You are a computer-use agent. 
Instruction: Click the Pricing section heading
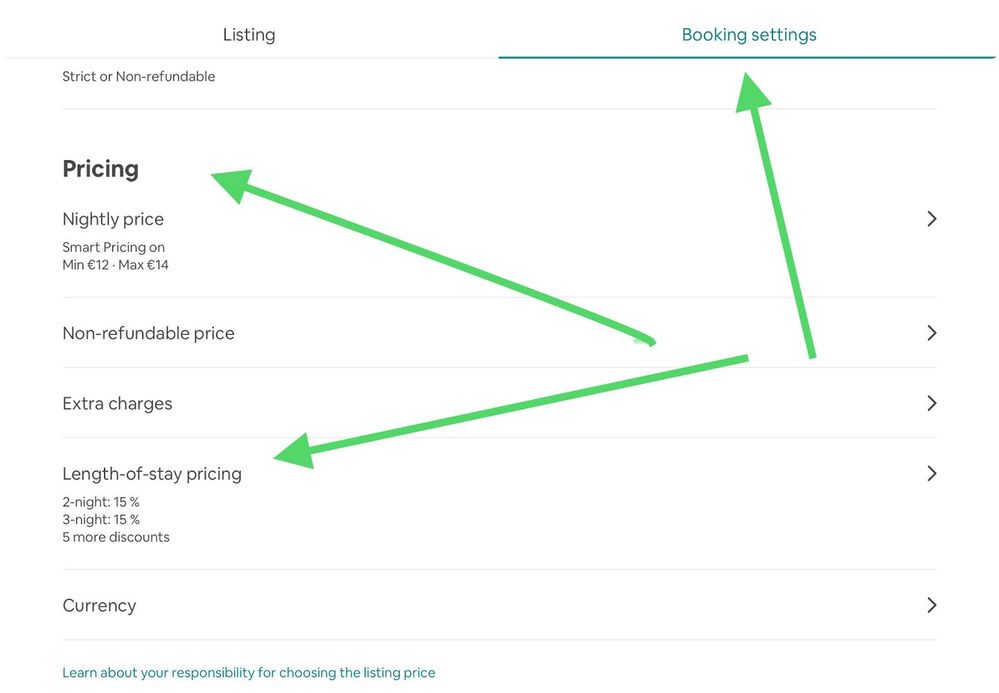100,169
